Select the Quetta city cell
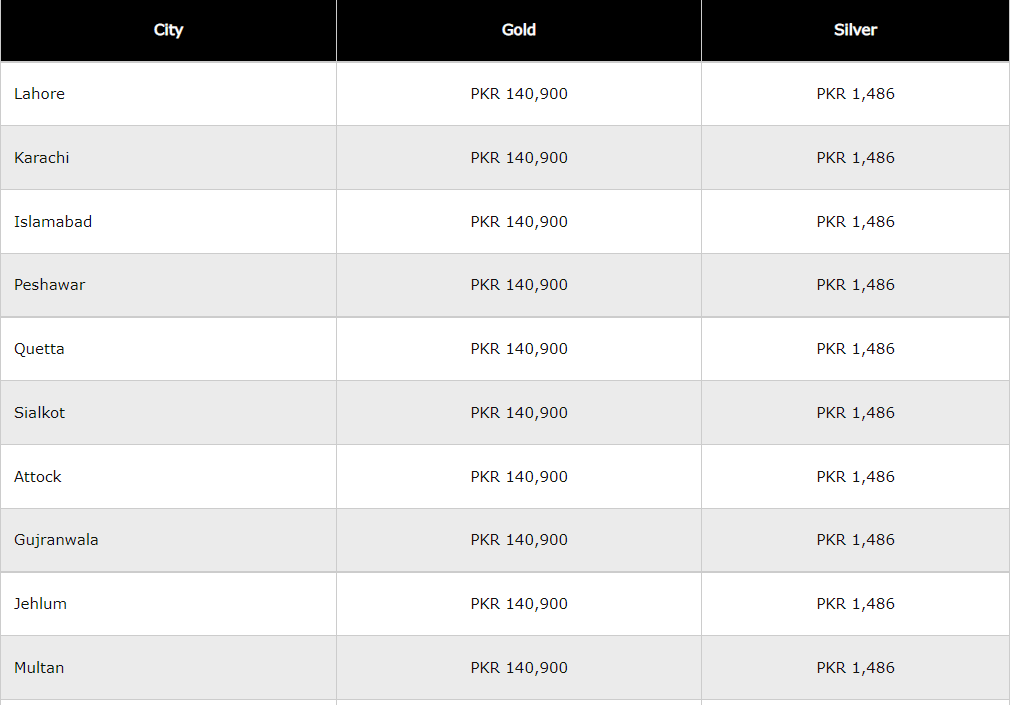This screenshot has width=1012, height=705. 39,349
